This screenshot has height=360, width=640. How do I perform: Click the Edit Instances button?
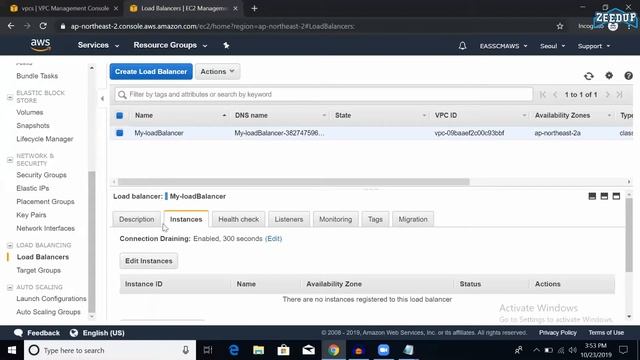pyautogui.click(x=149, y=261)
